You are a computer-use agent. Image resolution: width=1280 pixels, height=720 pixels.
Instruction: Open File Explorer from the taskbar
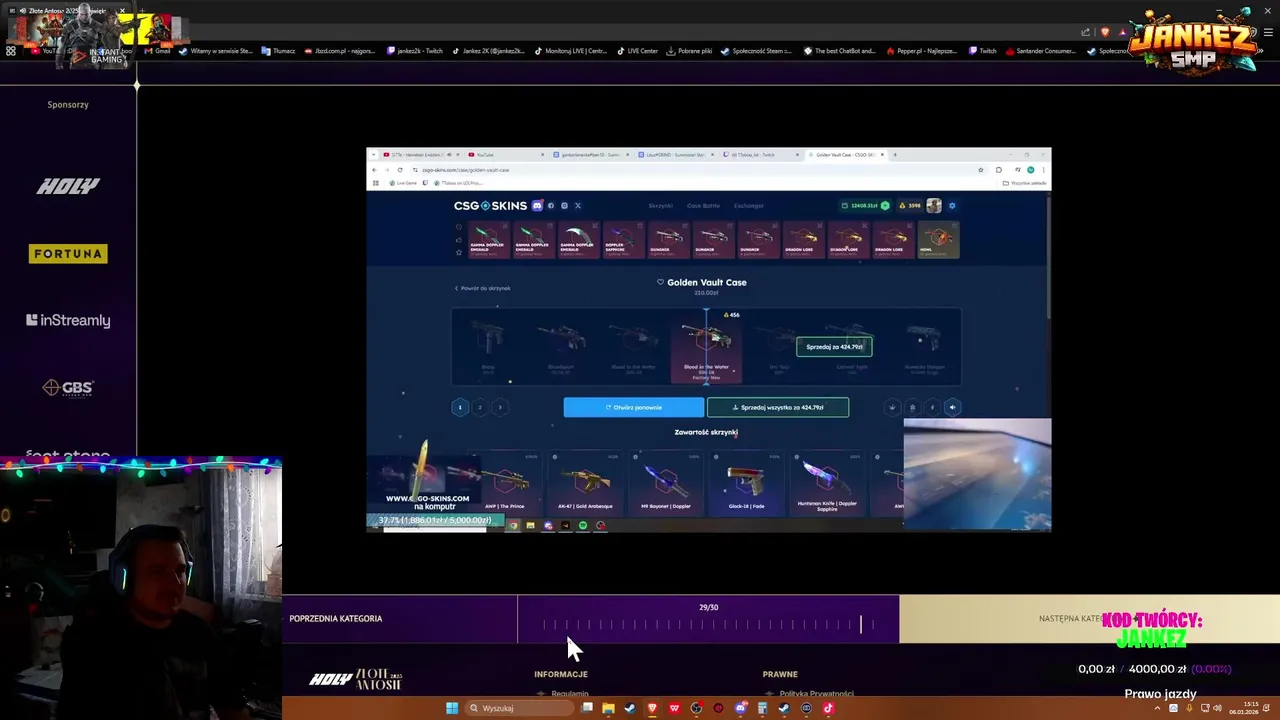(608, 708)
